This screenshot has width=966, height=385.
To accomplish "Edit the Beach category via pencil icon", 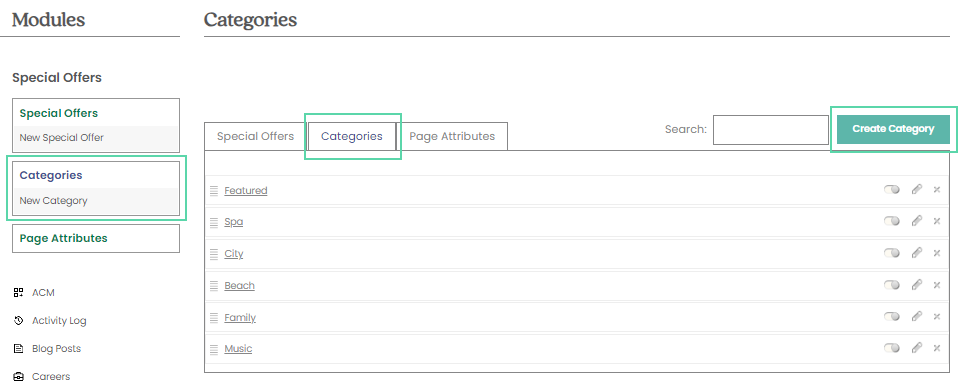I will coord(917,285).
